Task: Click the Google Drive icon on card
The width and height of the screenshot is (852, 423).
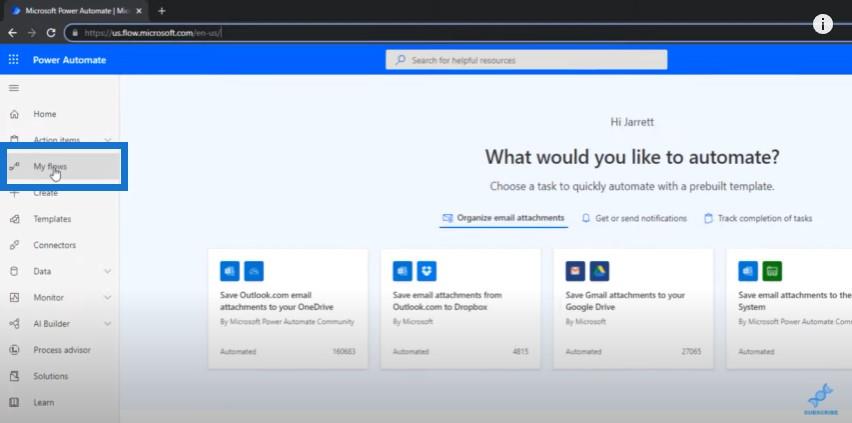Action: (599, 271)
